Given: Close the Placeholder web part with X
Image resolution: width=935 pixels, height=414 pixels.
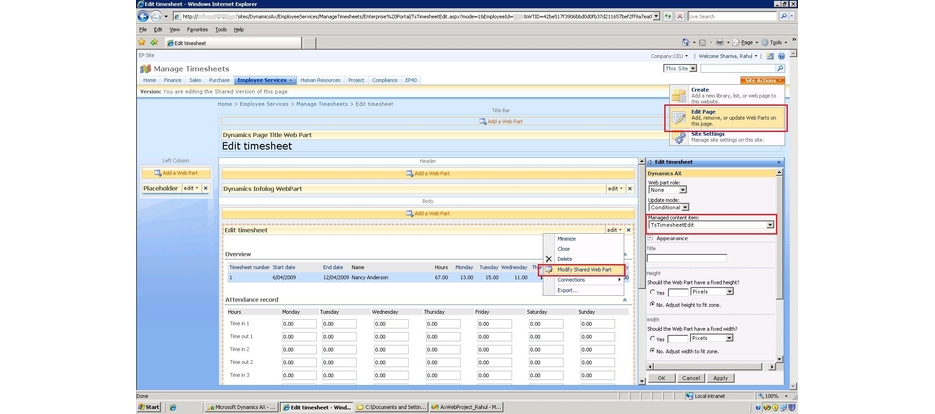Looking at the screenshot, I should click(x=206, y=188).
